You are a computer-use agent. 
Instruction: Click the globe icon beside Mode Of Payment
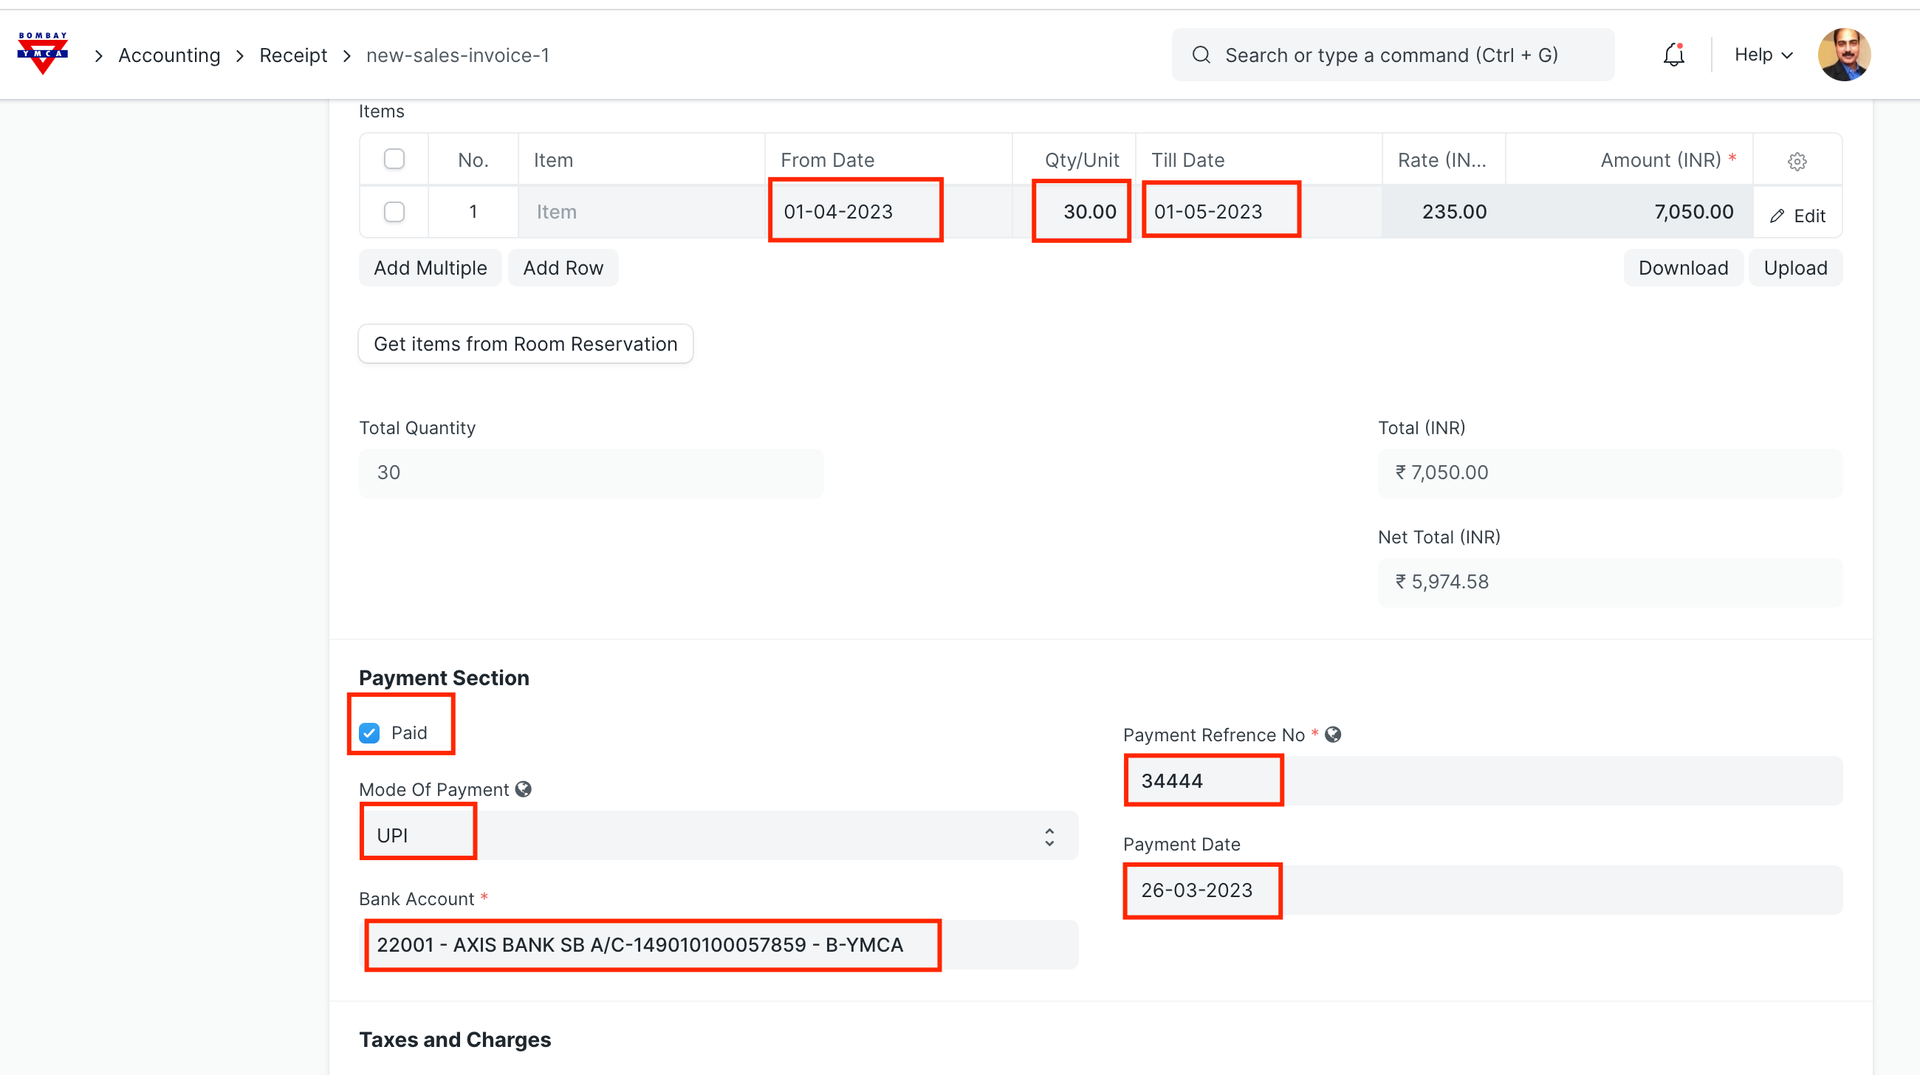coord(523,789)
